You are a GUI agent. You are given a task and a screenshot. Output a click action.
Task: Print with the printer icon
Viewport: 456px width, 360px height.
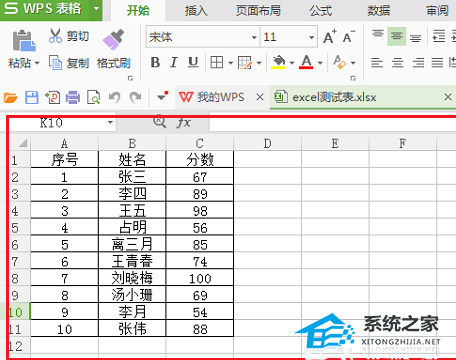point(73,98)
